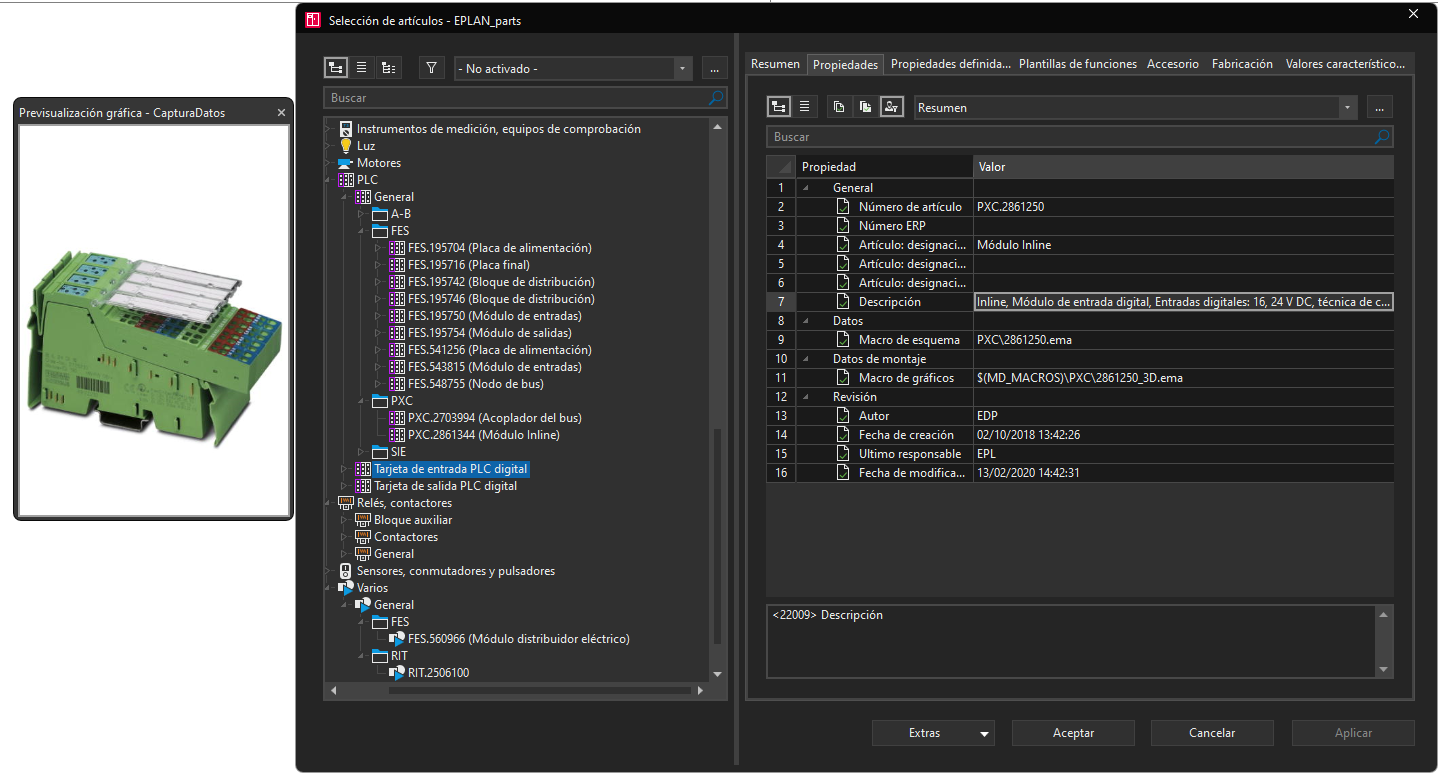Select the Contactores tree item
The height and width of the screenshot is (773, 1438).
pos(406,537)
